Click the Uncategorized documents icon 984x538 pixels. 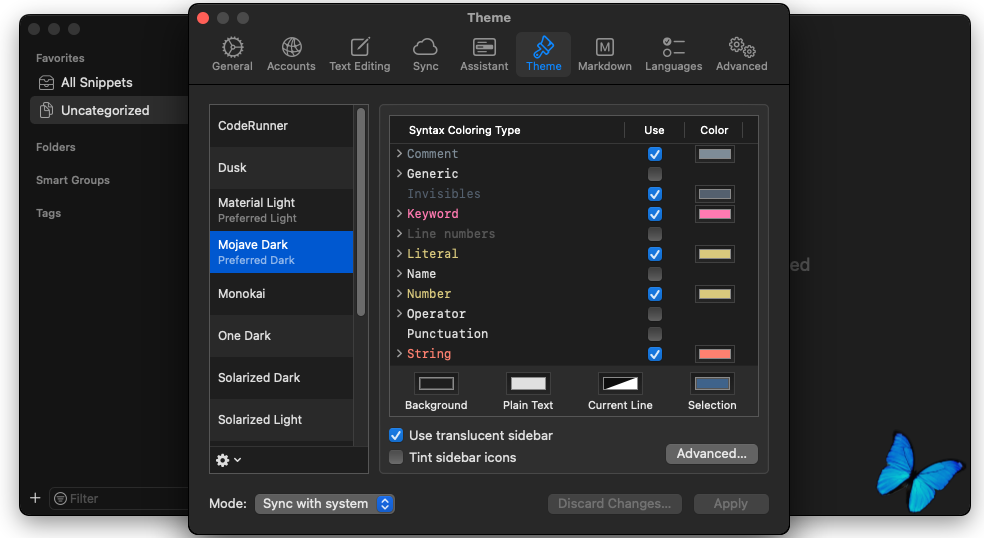(x=46, y=110)
